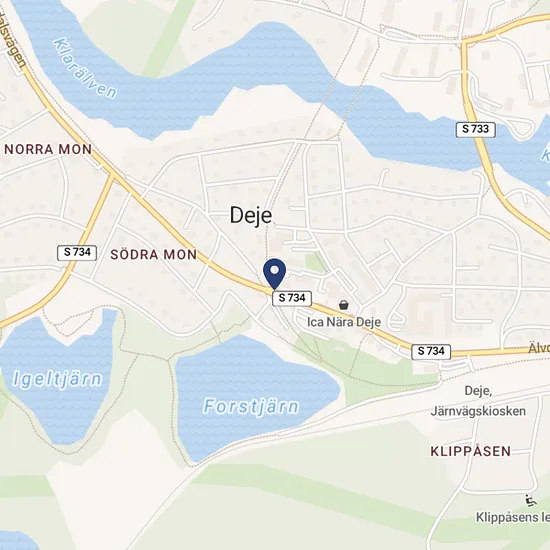Click the cropped K river label beside S 733

545,153
